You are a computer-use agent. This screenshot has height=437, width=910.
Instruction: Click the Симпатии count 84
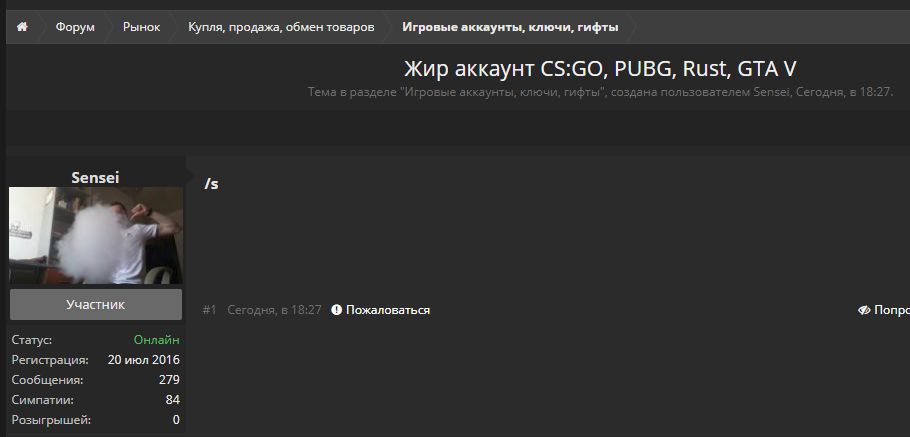(172, 400)
